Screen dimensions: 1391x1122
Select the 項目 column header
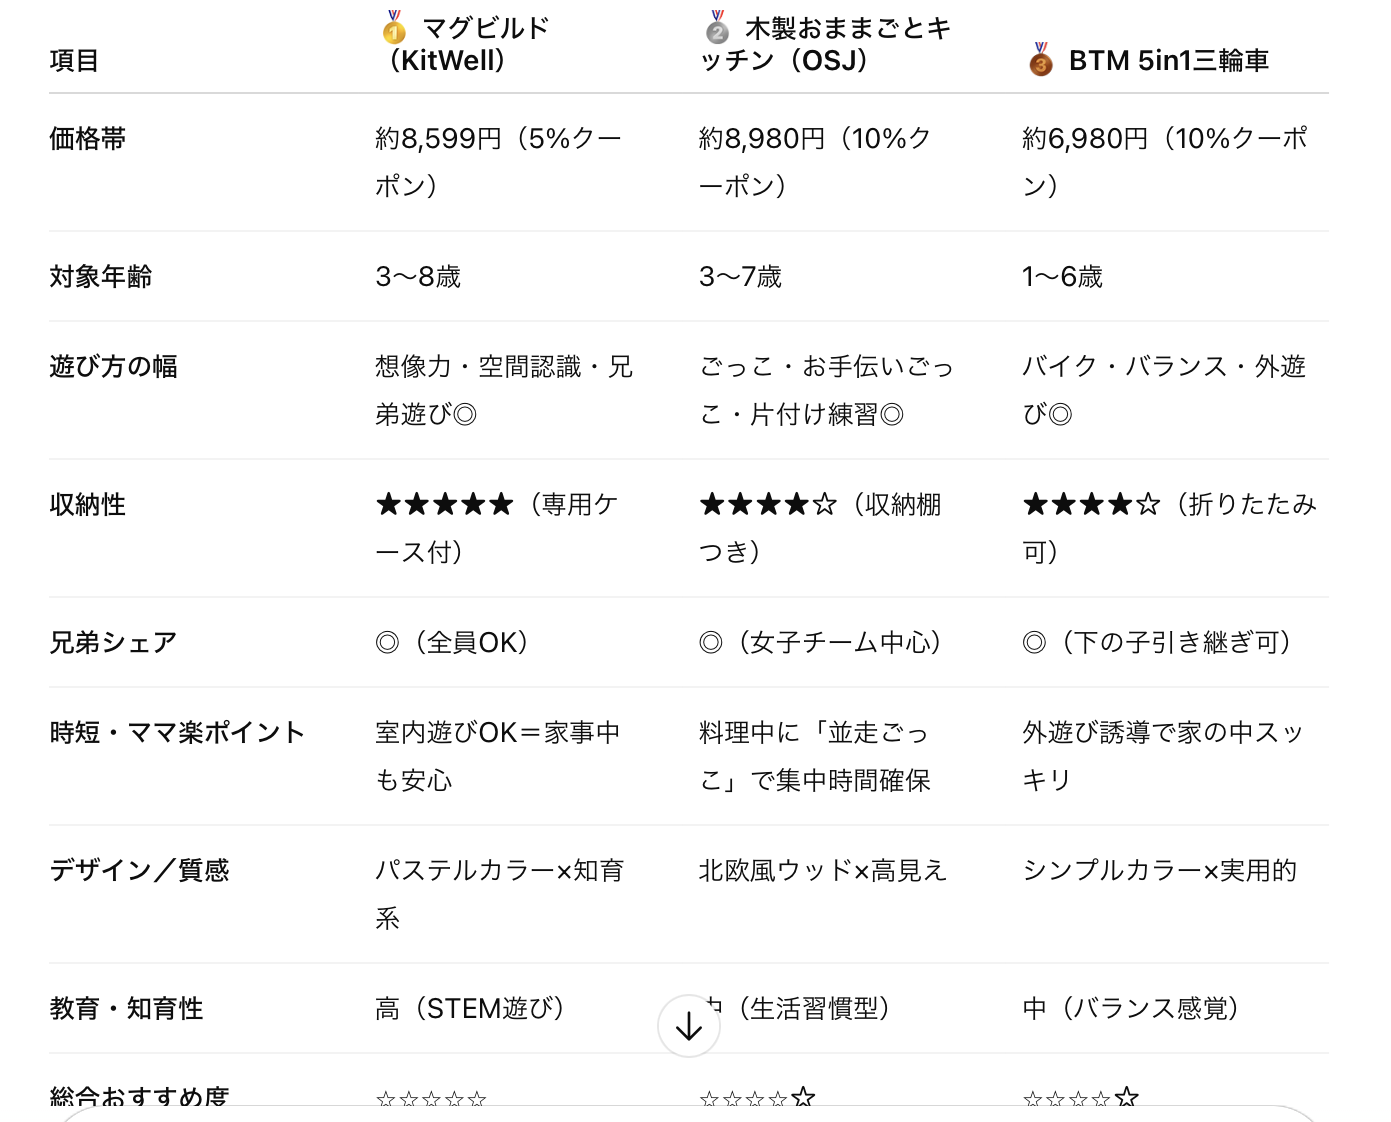(74, 61)
